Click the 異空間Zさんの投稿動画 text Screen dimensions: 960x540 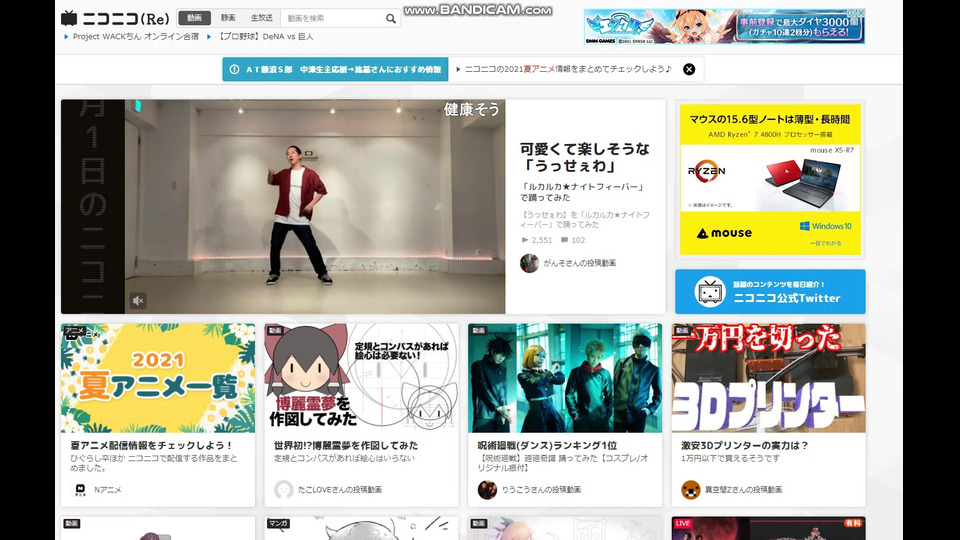coord(743,490)
